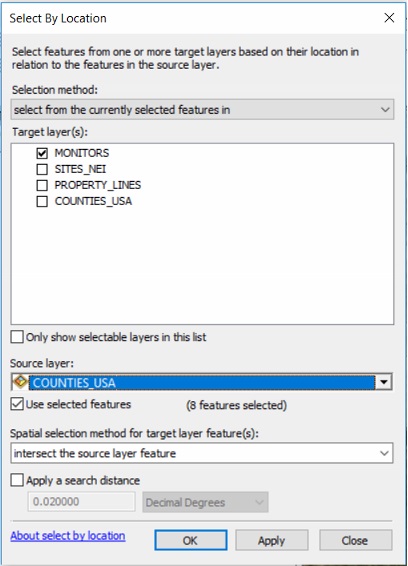408x566 pixels.
Task: Click the COUNTIES_USA polygon layer icon
Action: (21, 381)
